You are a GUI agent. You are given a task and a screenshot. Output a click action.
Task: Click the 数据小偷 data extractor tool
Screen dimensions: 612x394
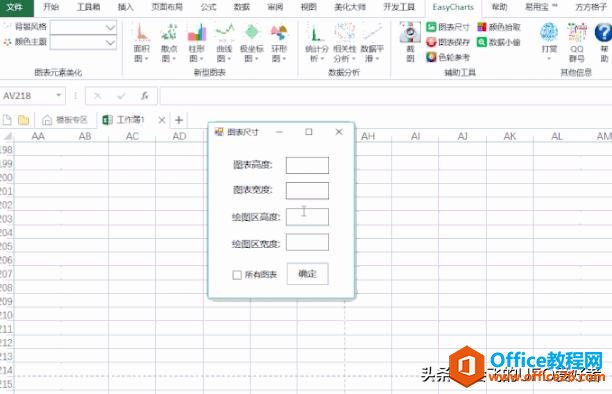[499, 42]
